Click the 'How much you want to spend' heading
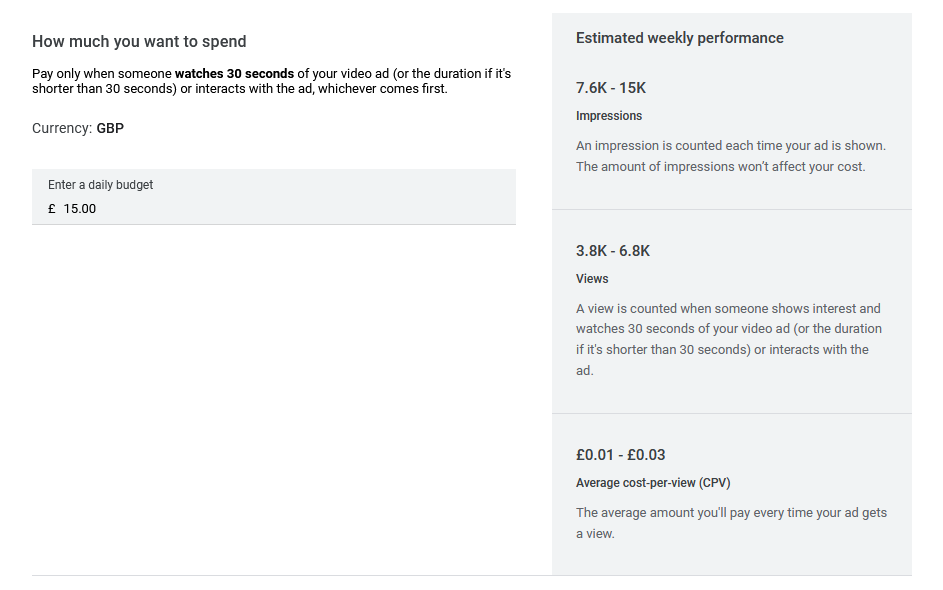 (x=139, y=41)
